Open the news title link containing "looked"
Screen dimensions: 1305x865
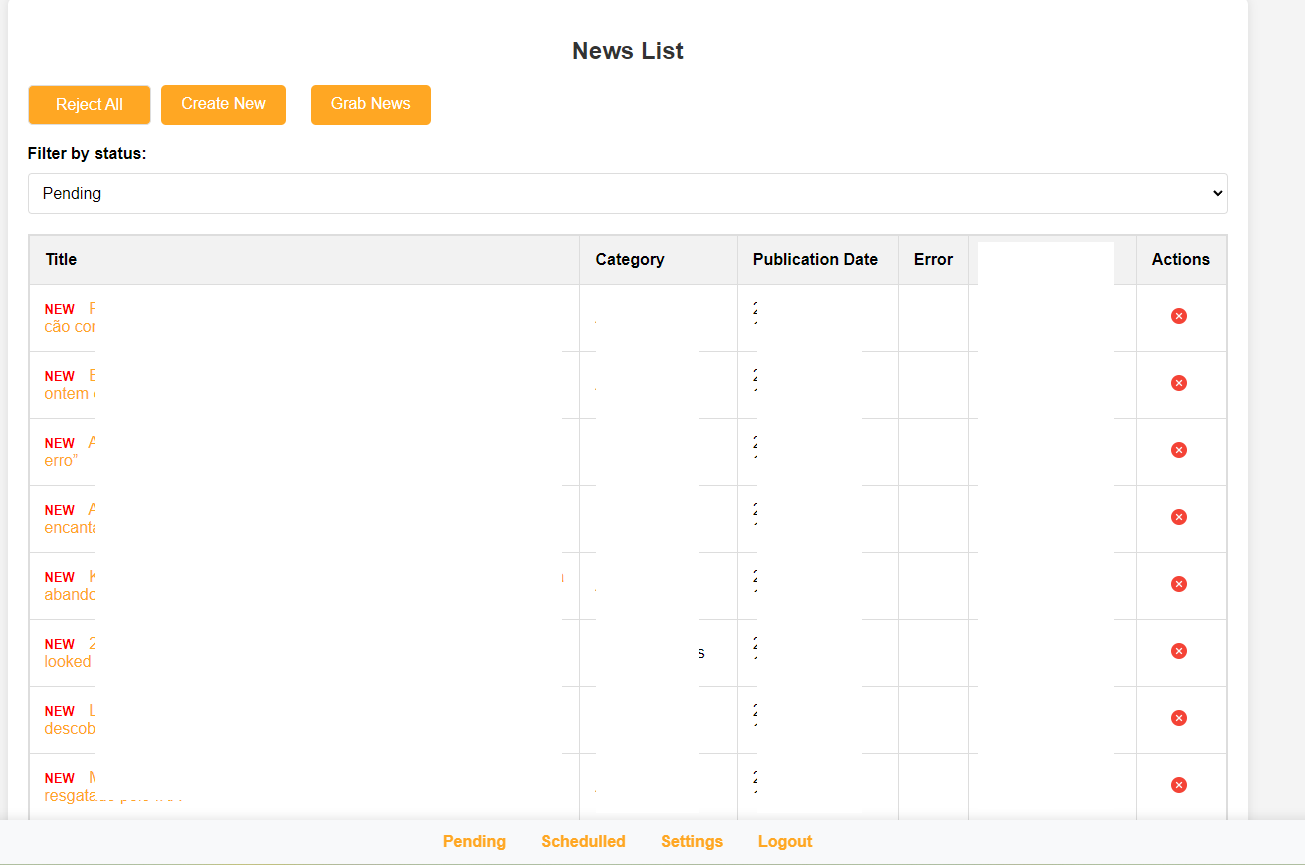coord(68,662)
